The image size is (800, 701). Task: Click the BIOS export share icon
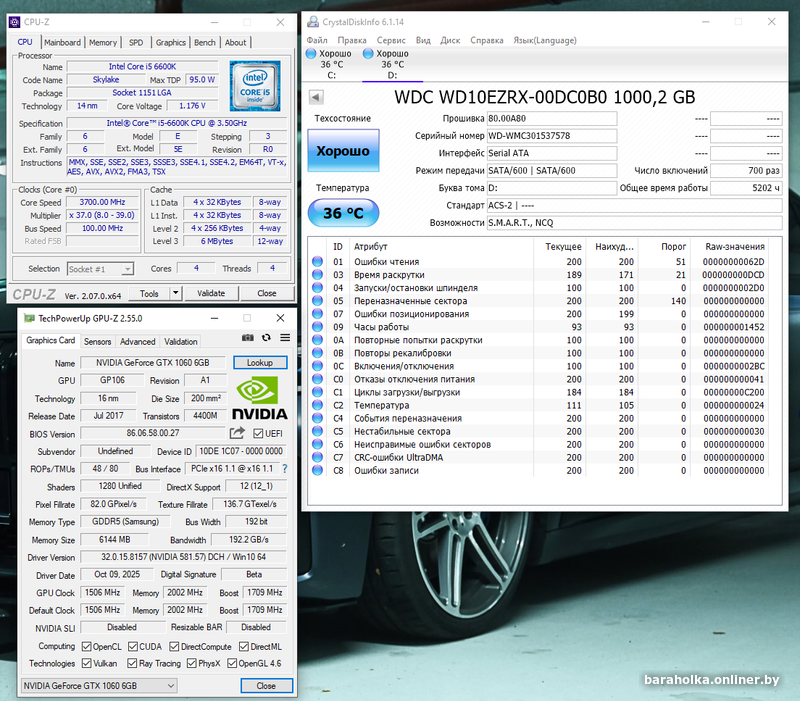(x=237, y=433)
